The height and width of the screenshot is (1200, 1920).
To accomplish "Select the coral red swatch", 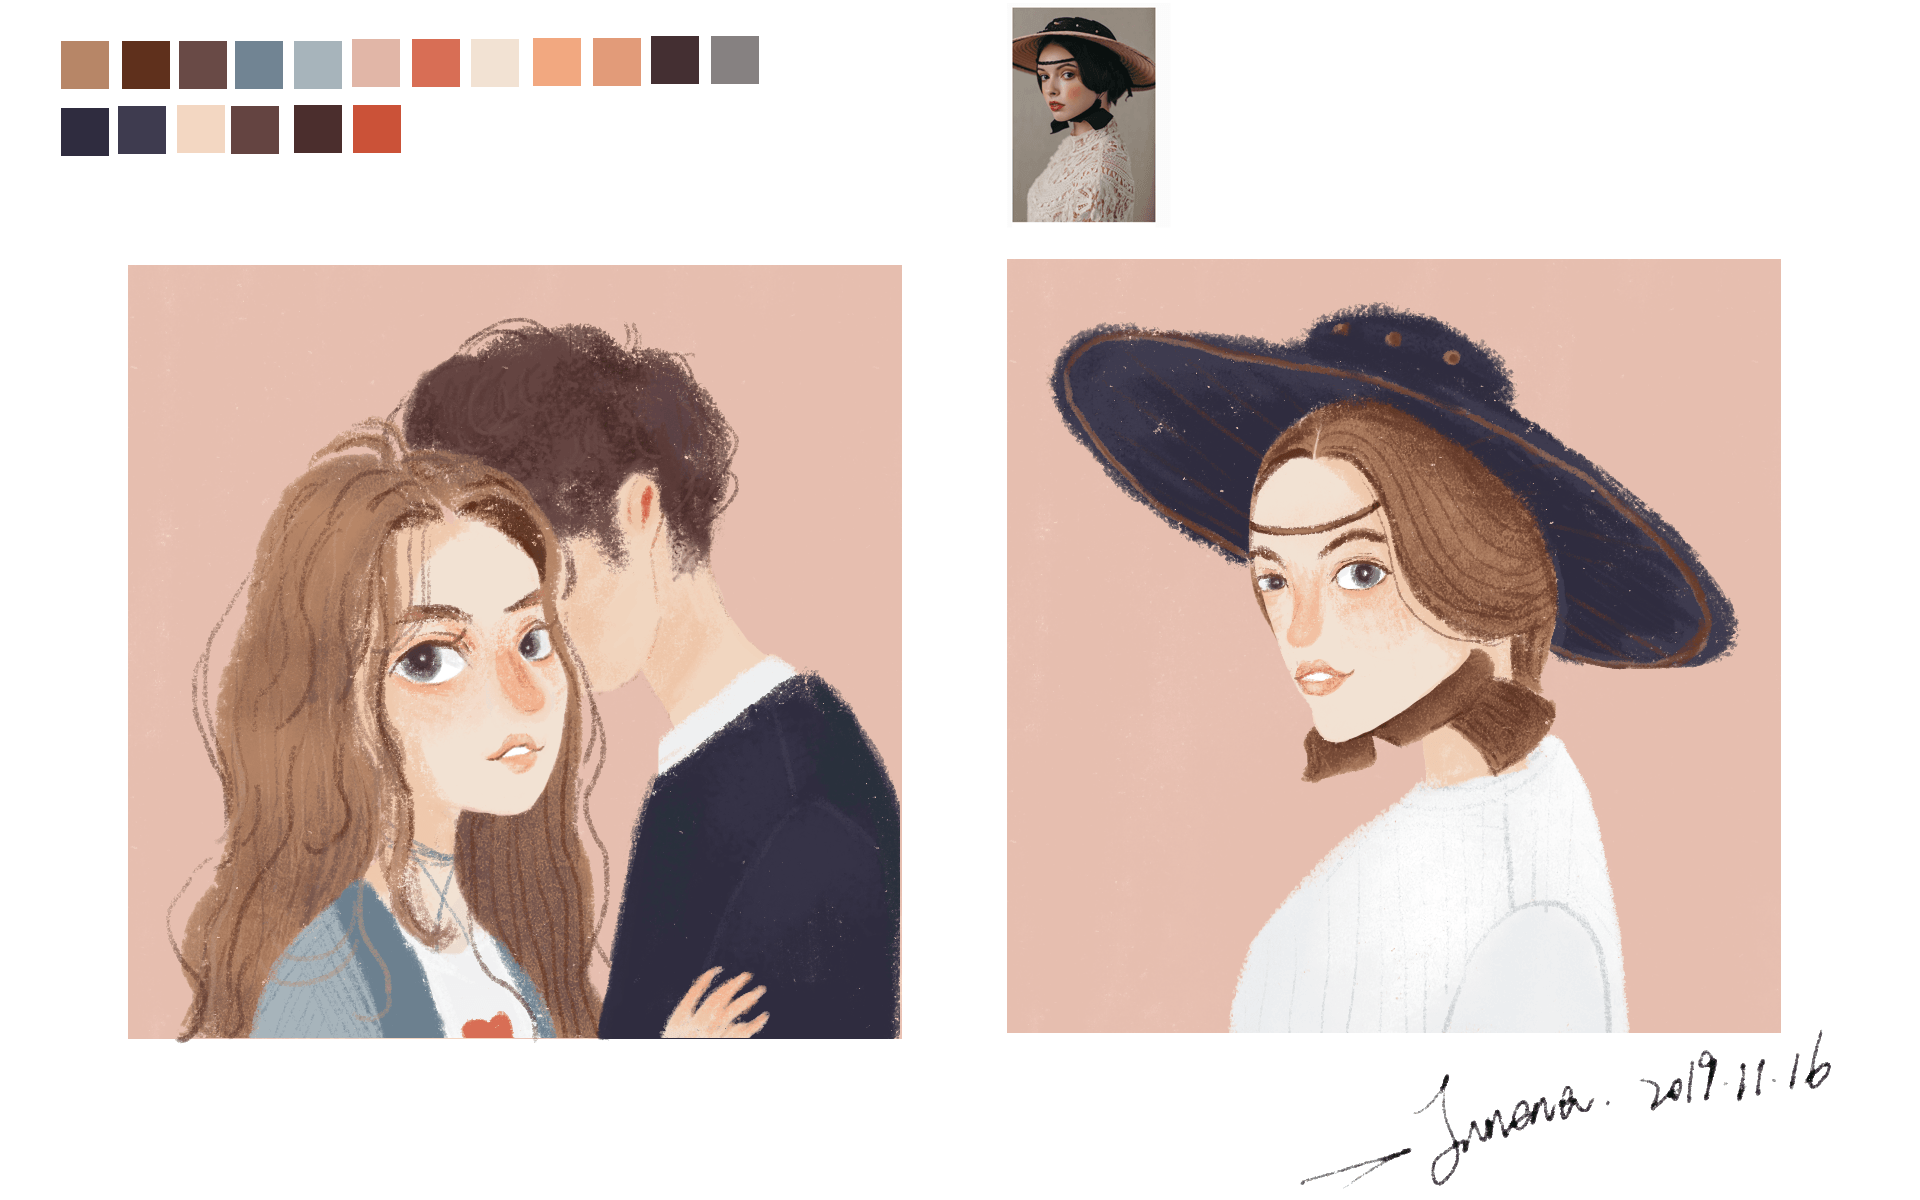I will point(436,63).
